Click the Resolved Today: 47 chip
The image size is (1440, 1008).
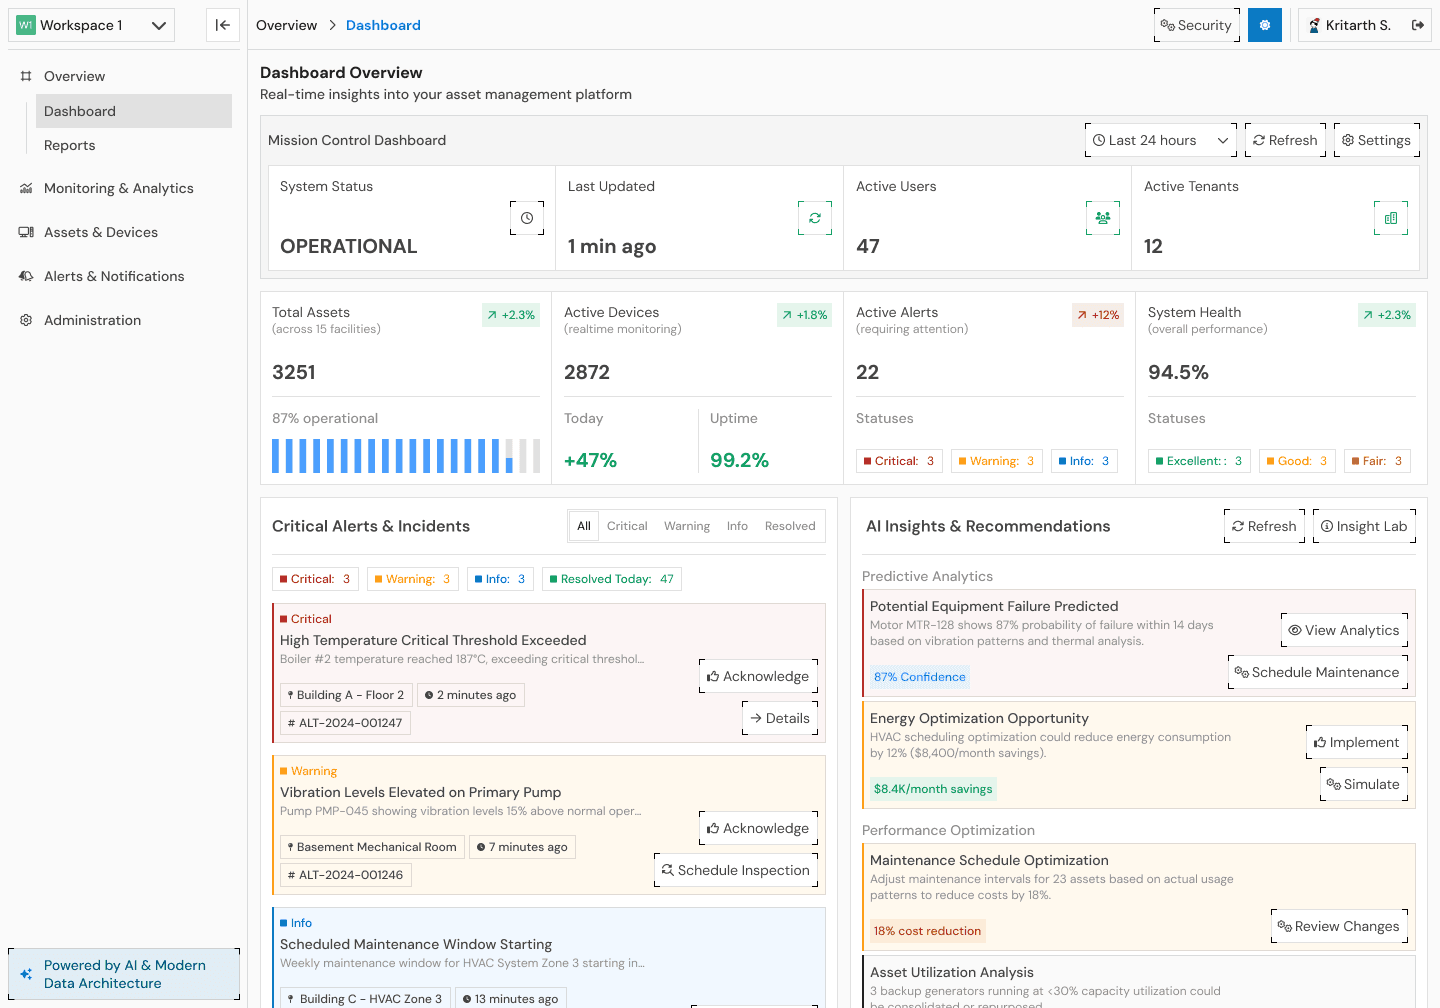point(612,579)
